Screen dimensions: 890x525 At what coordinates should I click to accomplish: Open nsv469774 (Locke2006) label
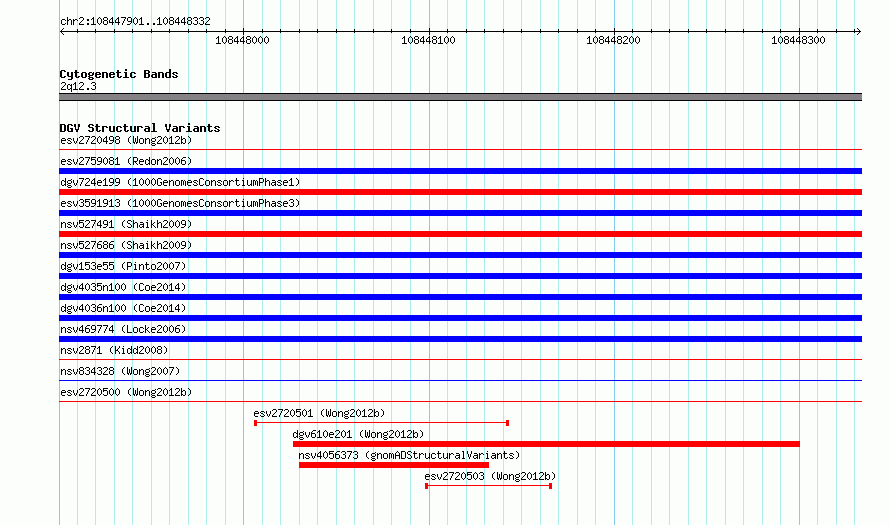tap(123, 329)
